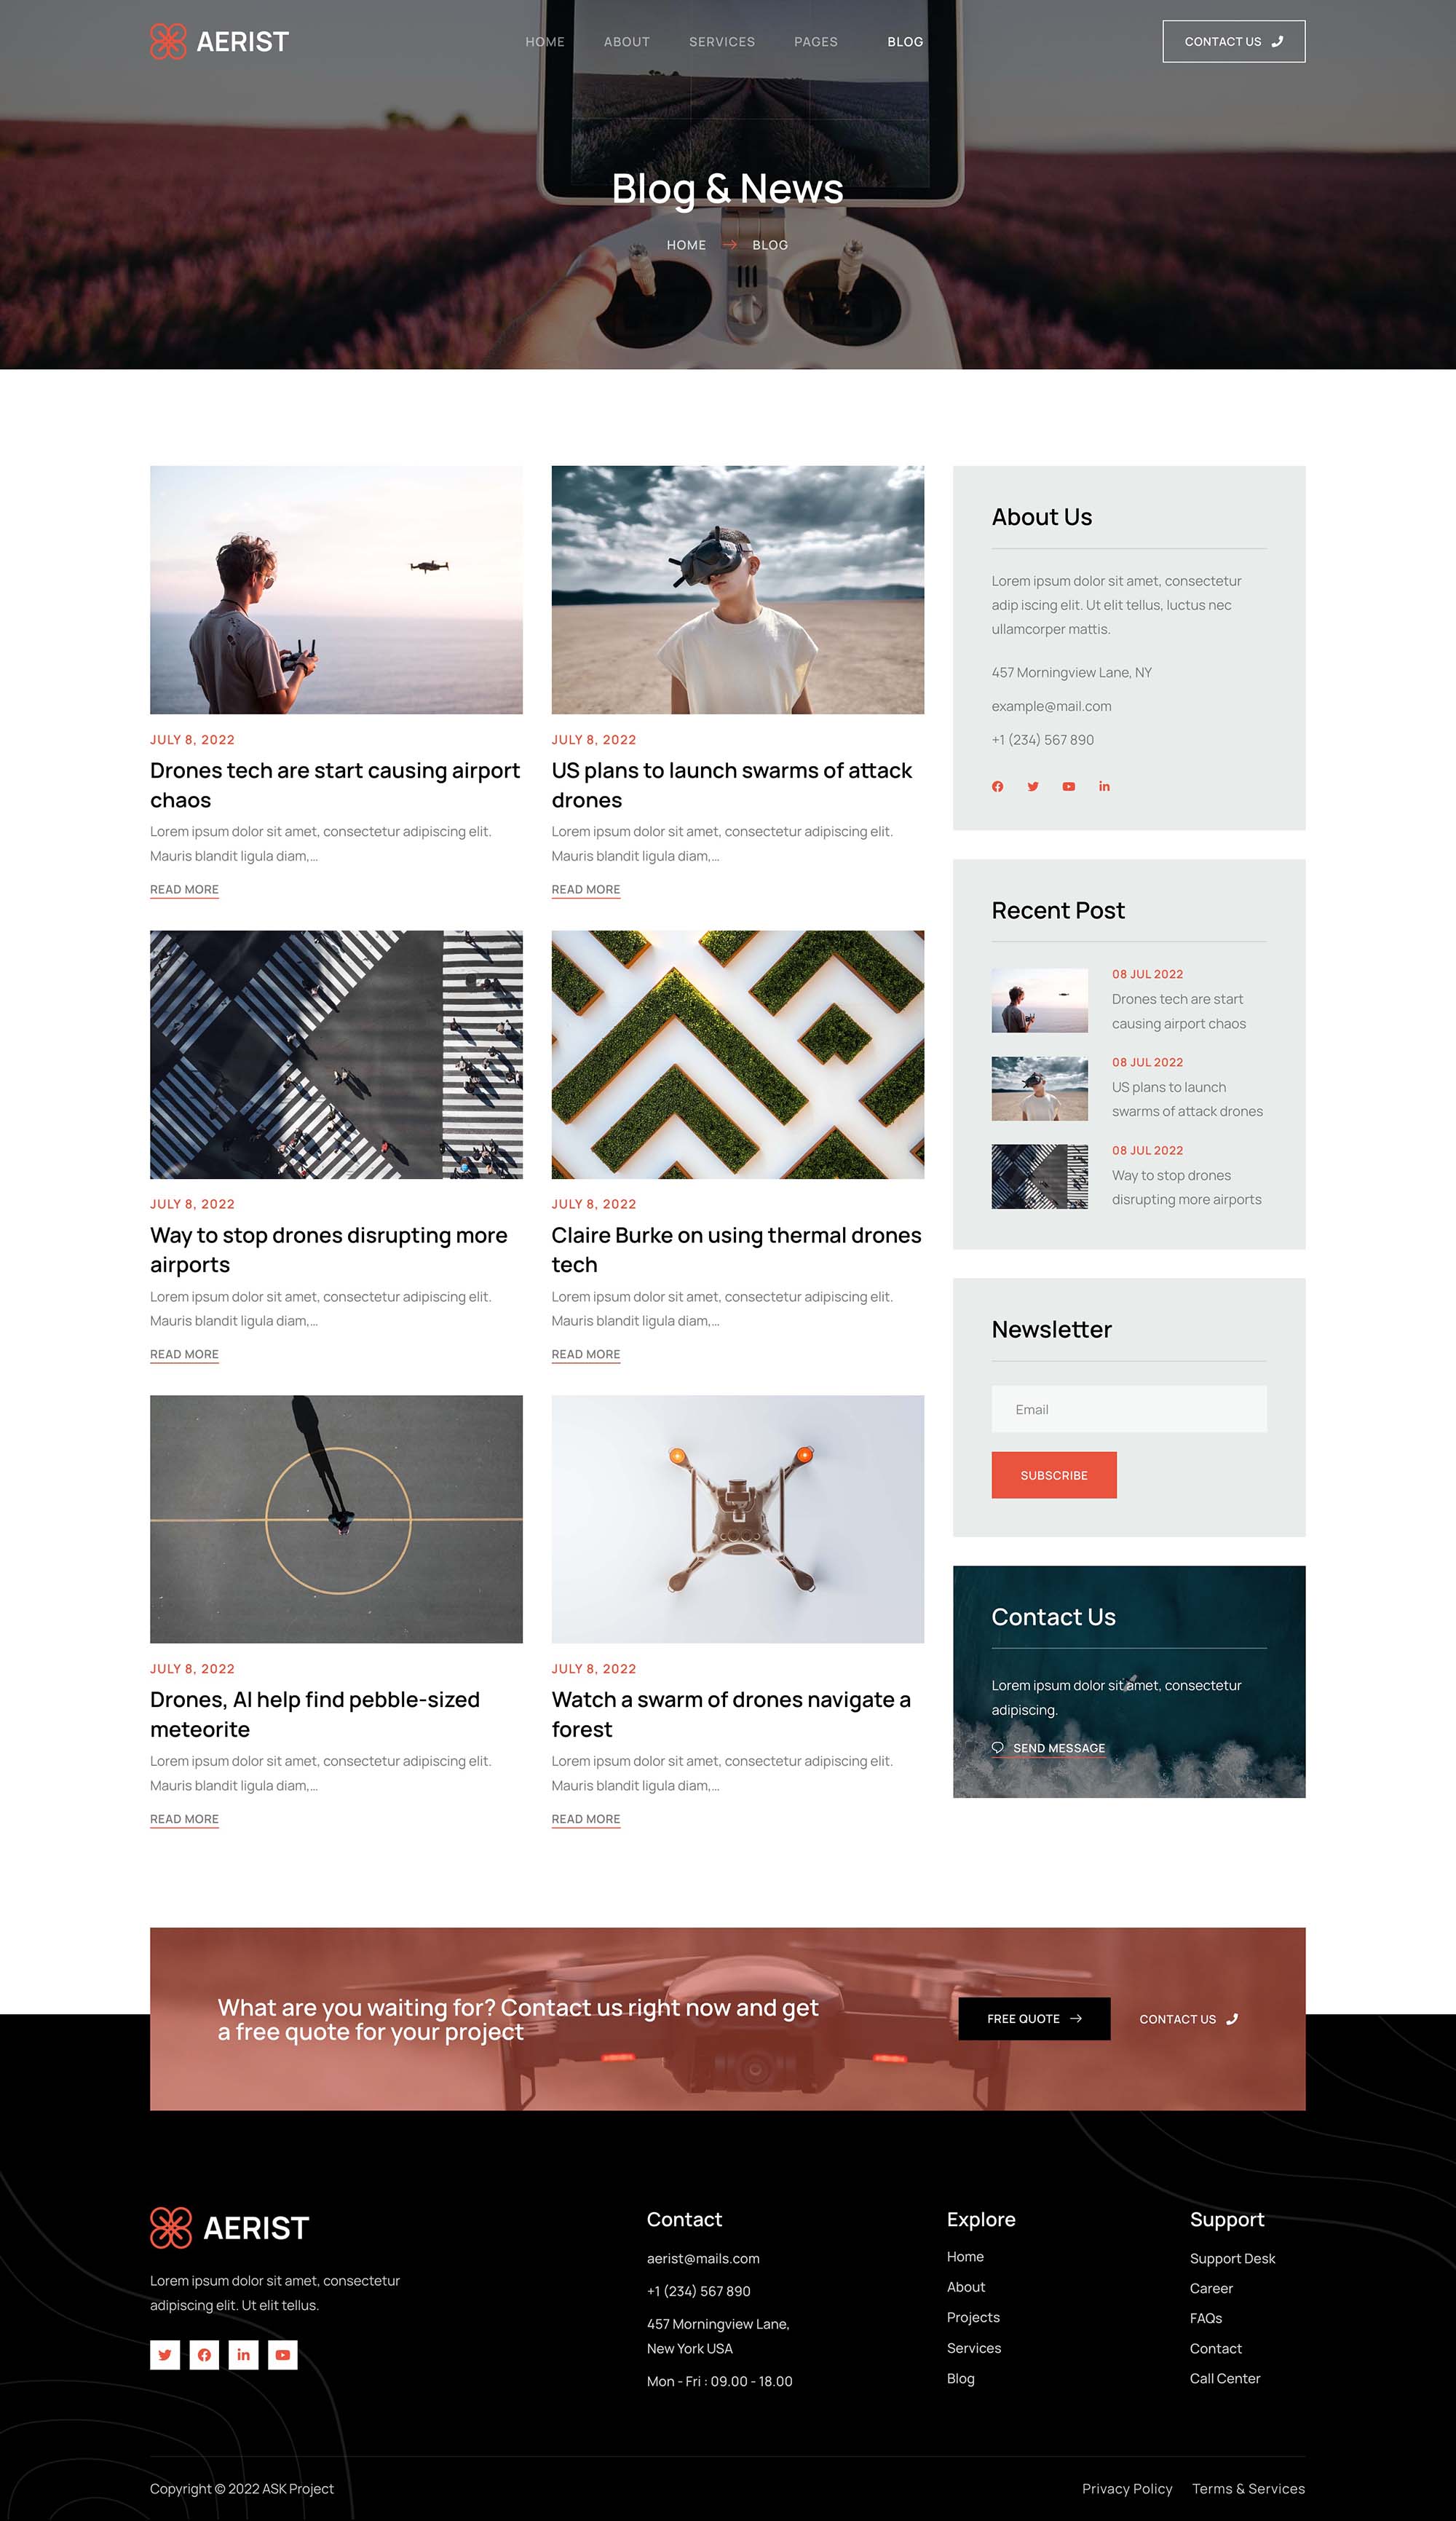Go to Home in the breadcrumb

tap(686, 245)
